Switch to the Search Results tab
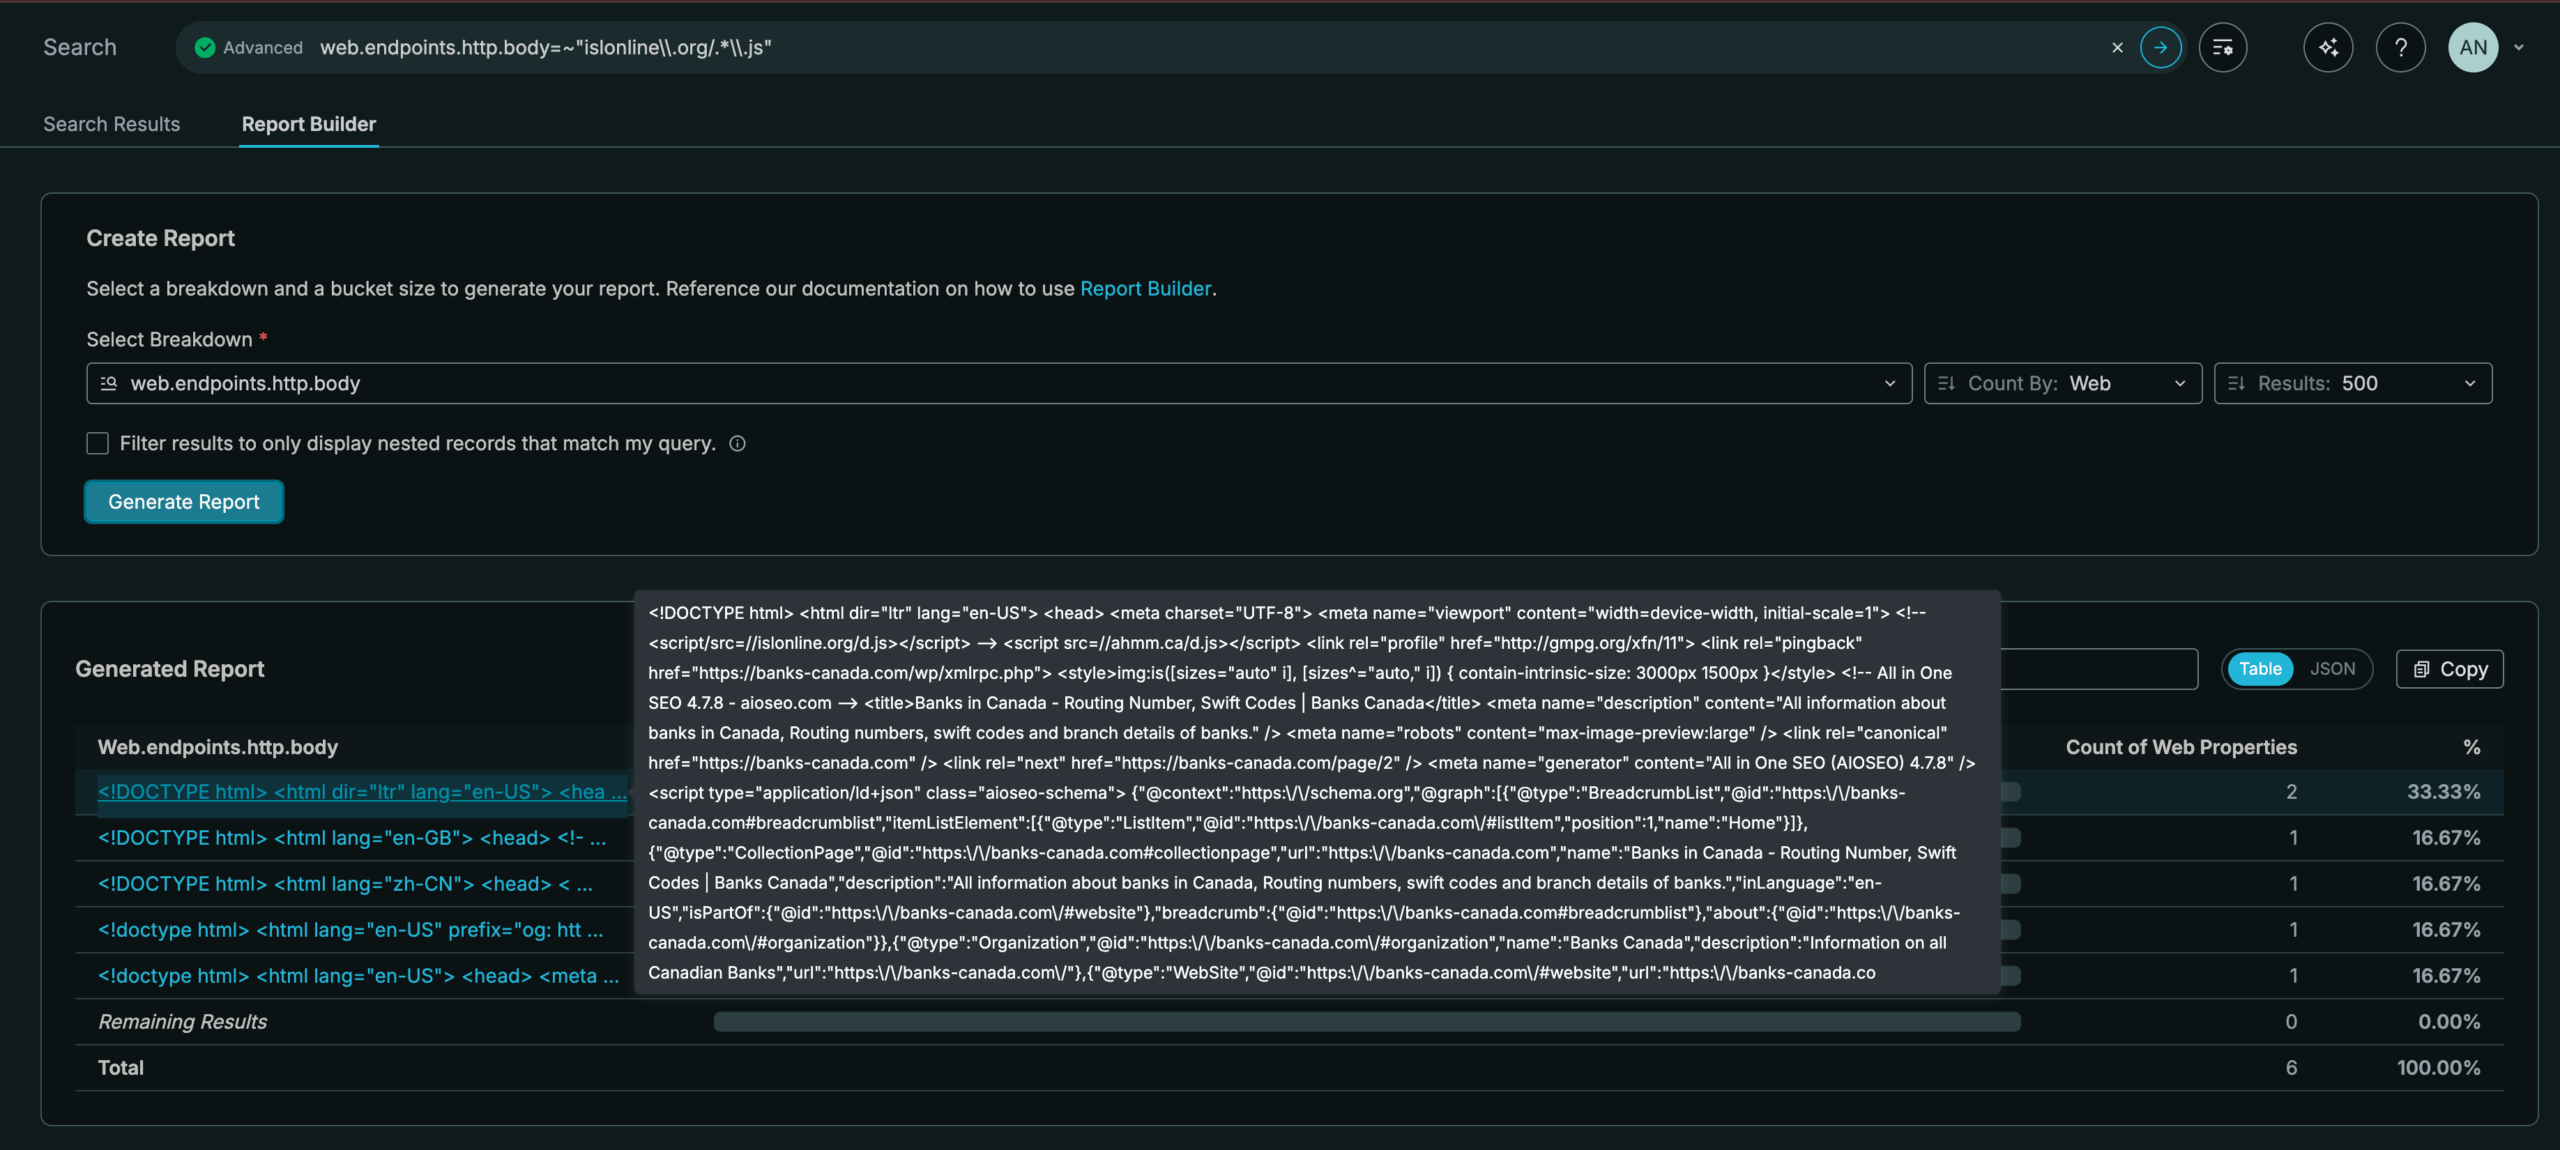2560x1150 pixels. tap(111, 124)
